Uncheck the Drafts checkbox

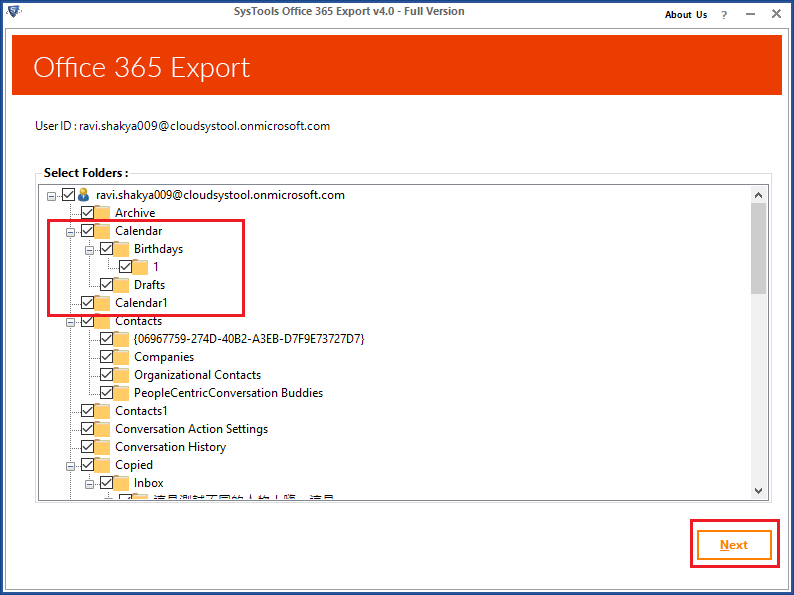pyautogui.click(x=106, y=285)
